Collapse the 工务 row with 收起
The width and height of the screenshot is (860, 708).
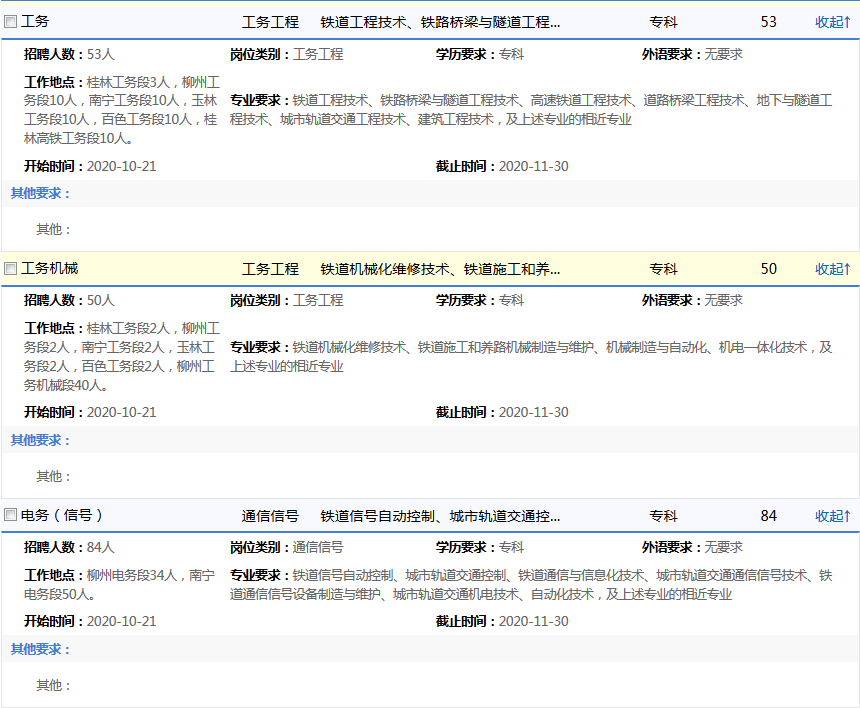pyautogui.click(x=832, y=22)
